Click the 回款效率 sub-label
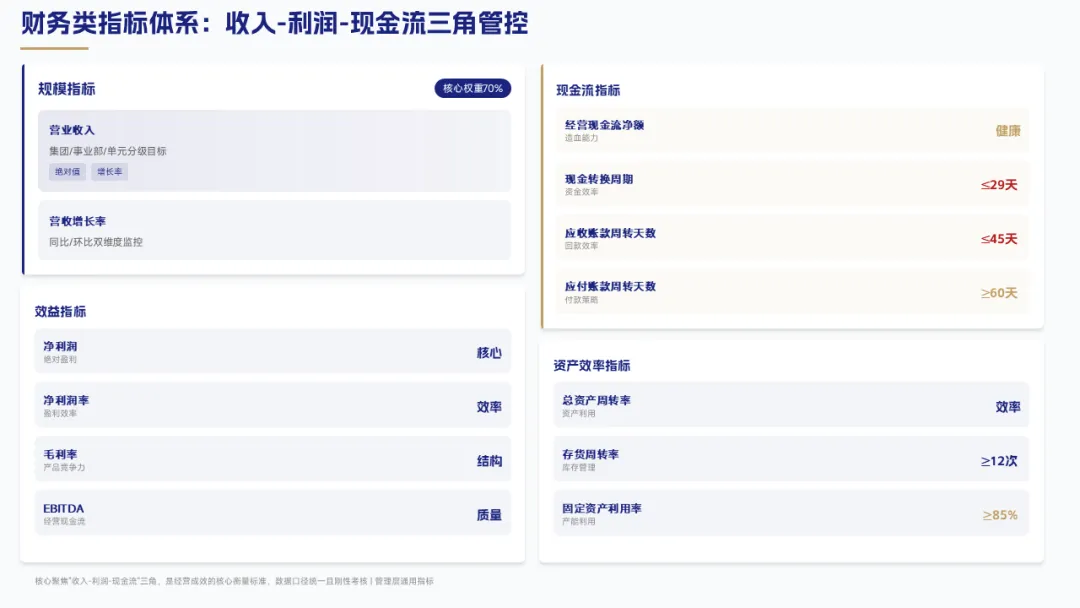Image resolution: width=1080 pixels, height=608 pixels. coord(581,246)
